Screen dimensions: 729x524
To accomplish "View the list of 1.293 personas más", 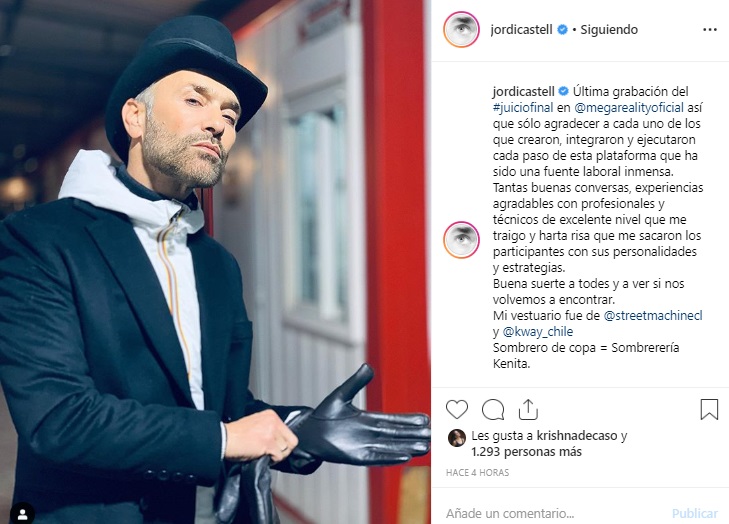I will pos(526,451).
